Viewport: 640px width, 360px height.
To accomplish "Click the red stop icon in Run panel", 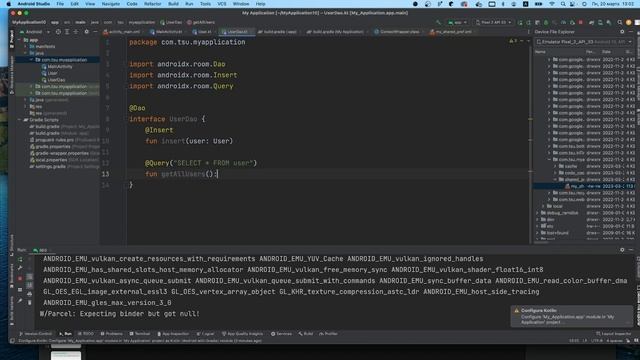I will (x=20, y=278).
